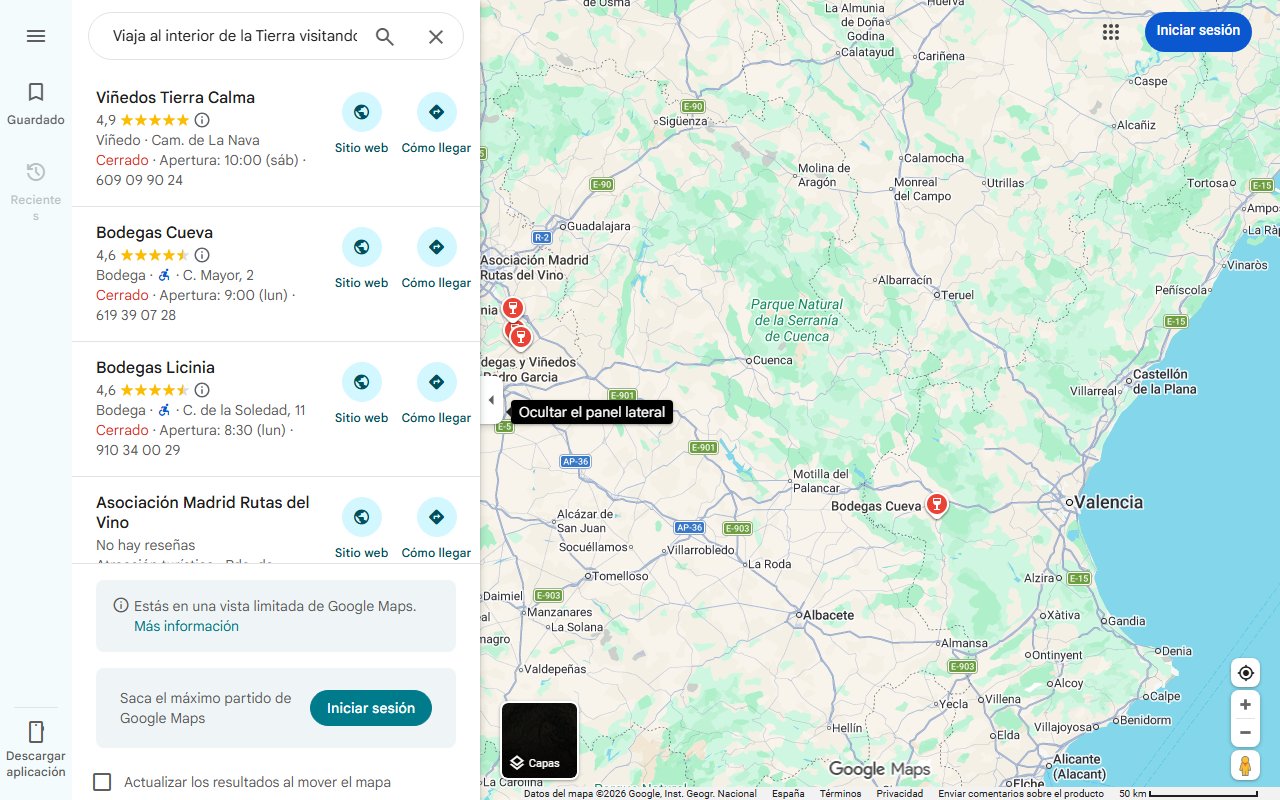This screenshot has height=800, width=1280.
Task: Click Cómo llegar for Viñedos Tierra Calma
Action: [x=436, y=124]
